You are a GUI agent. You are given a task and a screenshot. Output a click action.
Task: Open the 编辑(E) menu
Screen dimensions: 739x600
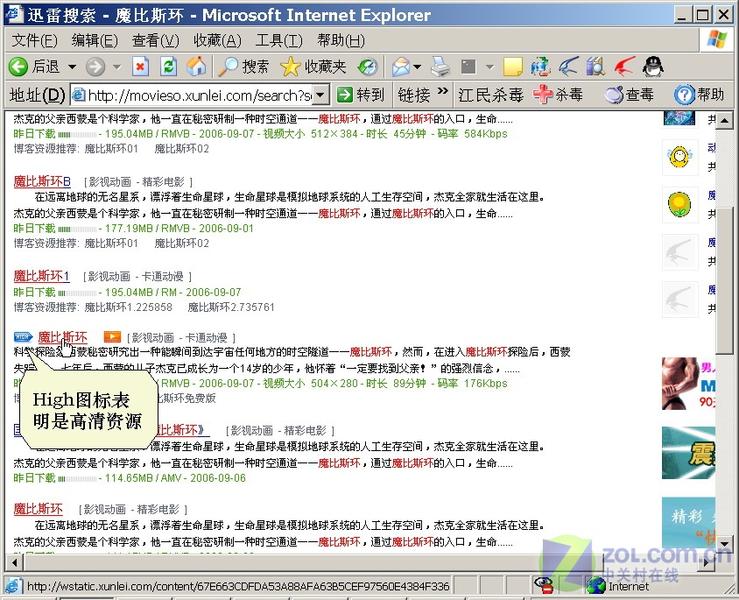(x=95, y=41)
